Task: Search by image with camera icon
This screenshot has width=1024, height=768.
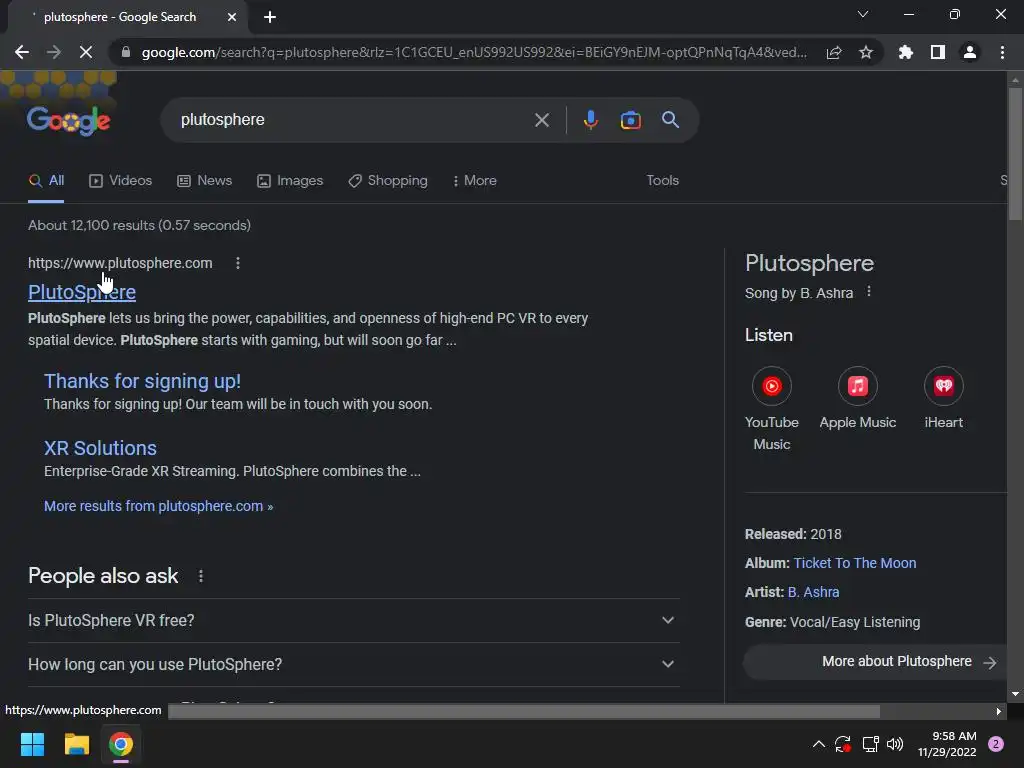Action: pos(630,120)
